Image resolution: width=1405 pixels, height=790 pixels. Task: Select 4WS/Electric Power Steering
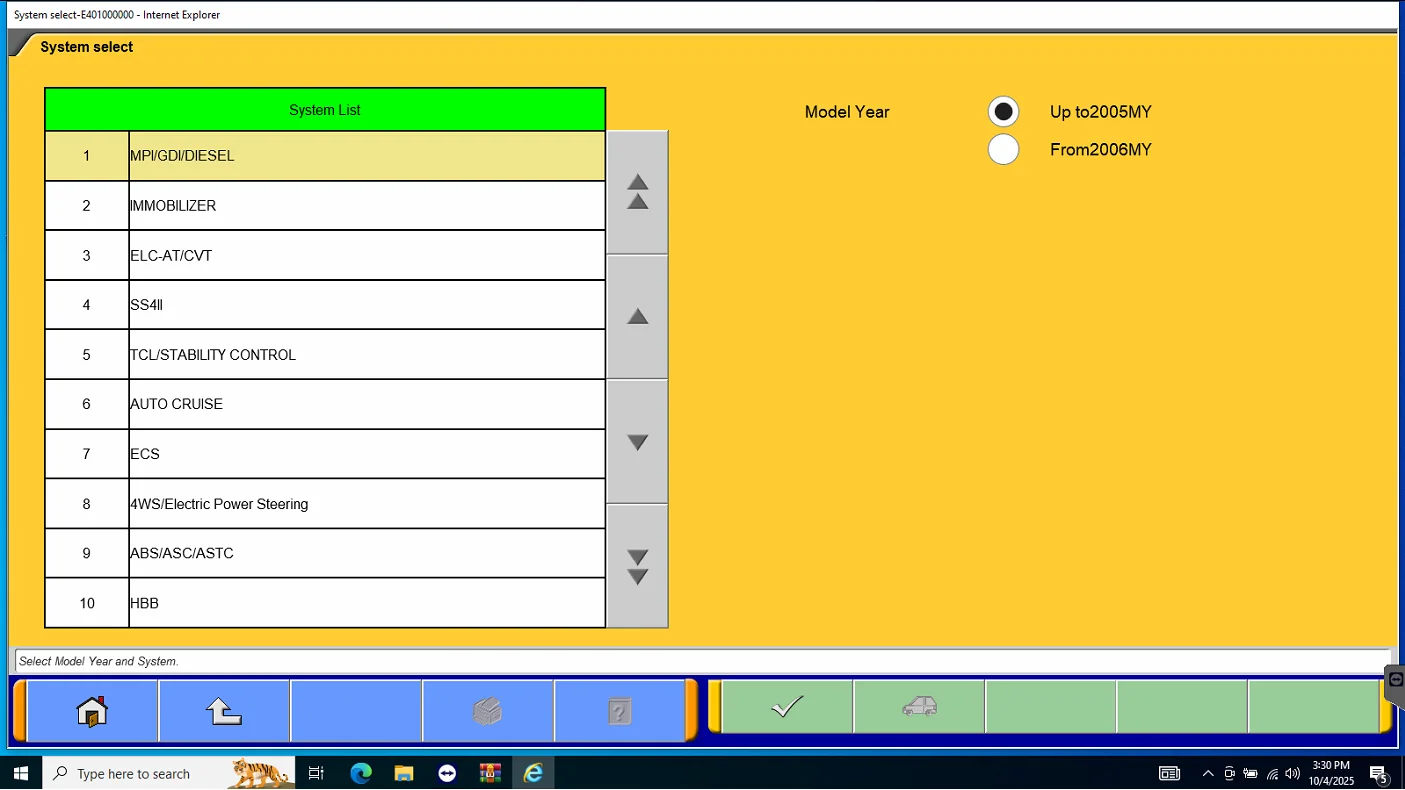(x=325, y=504)
